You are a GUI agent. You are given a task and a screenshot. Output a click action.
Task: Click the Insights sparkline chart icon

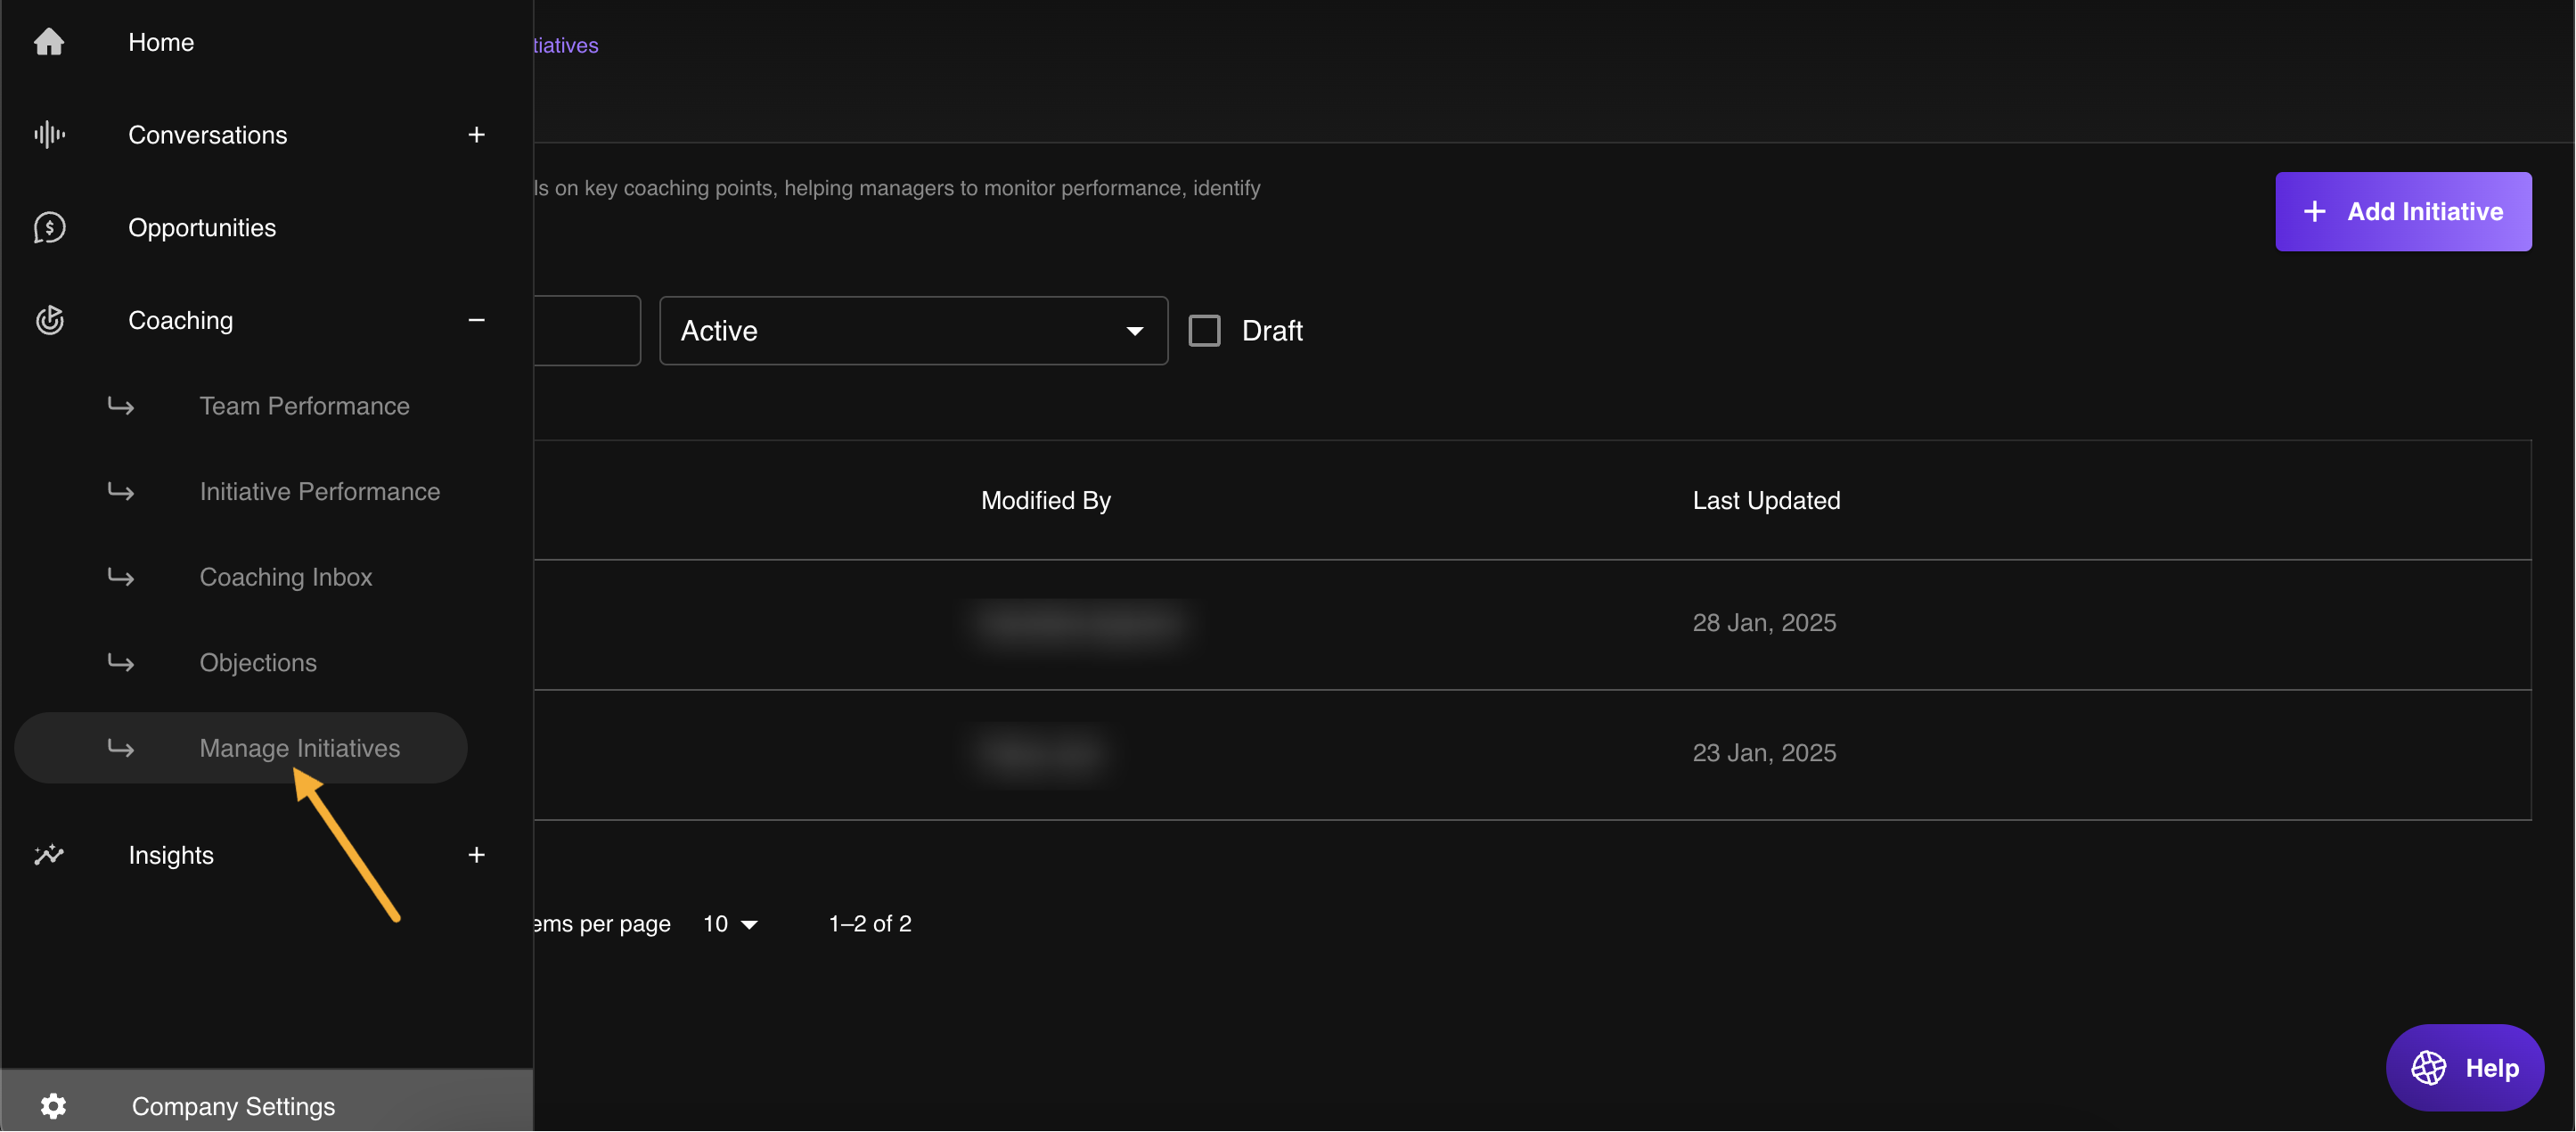pyautogui.click(x=49, y=855)
